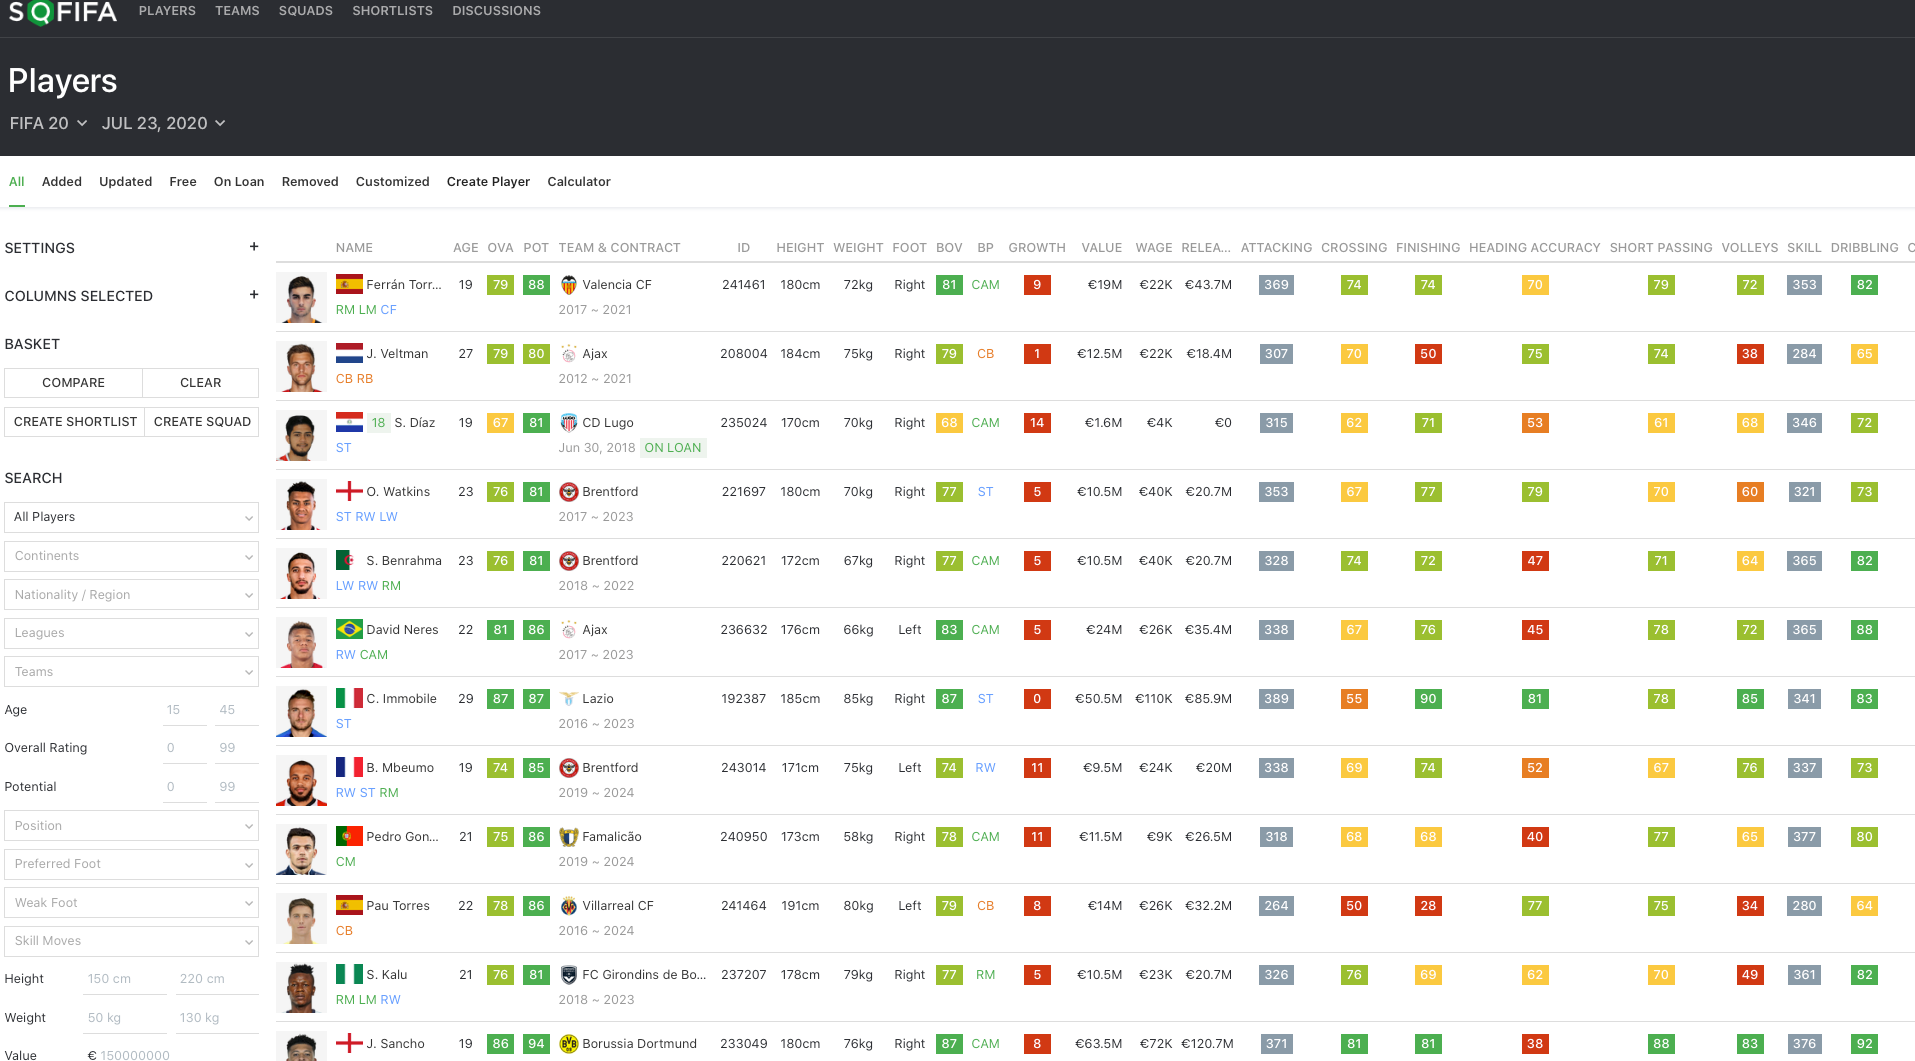Click the ON LOAN badge for S. Díaz
This screenshot has height=1061, width=1915.
pyautogui.click(x=673, y=448)
